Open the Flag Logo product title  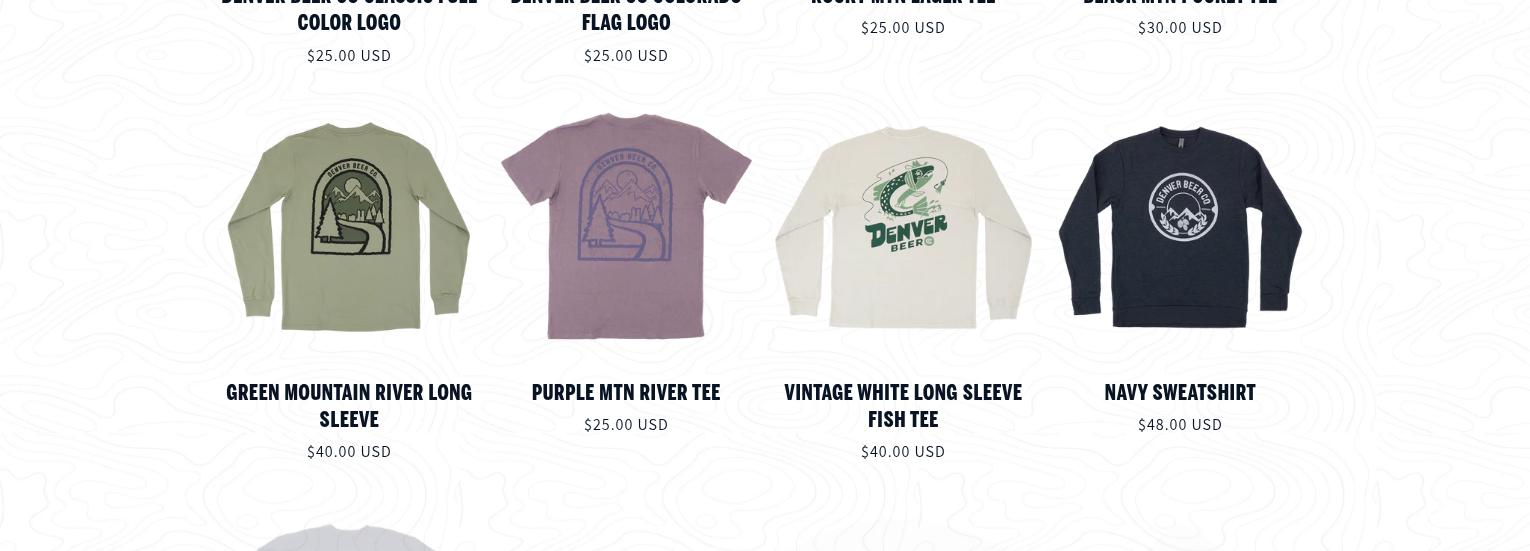tap(626, 22)
